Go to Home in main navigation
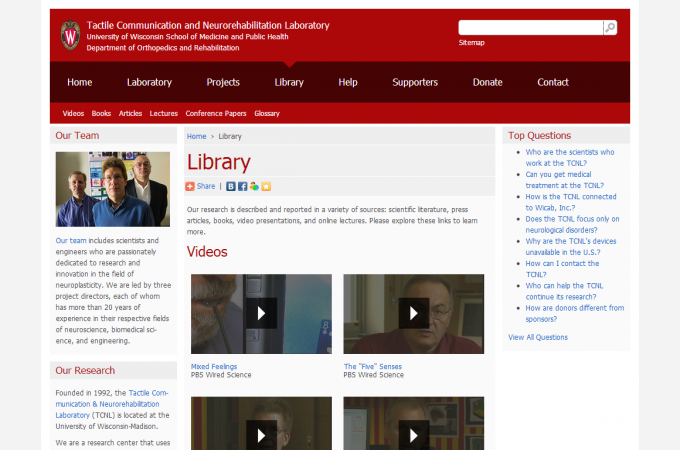Screen dimensions: 680x450 80,82
